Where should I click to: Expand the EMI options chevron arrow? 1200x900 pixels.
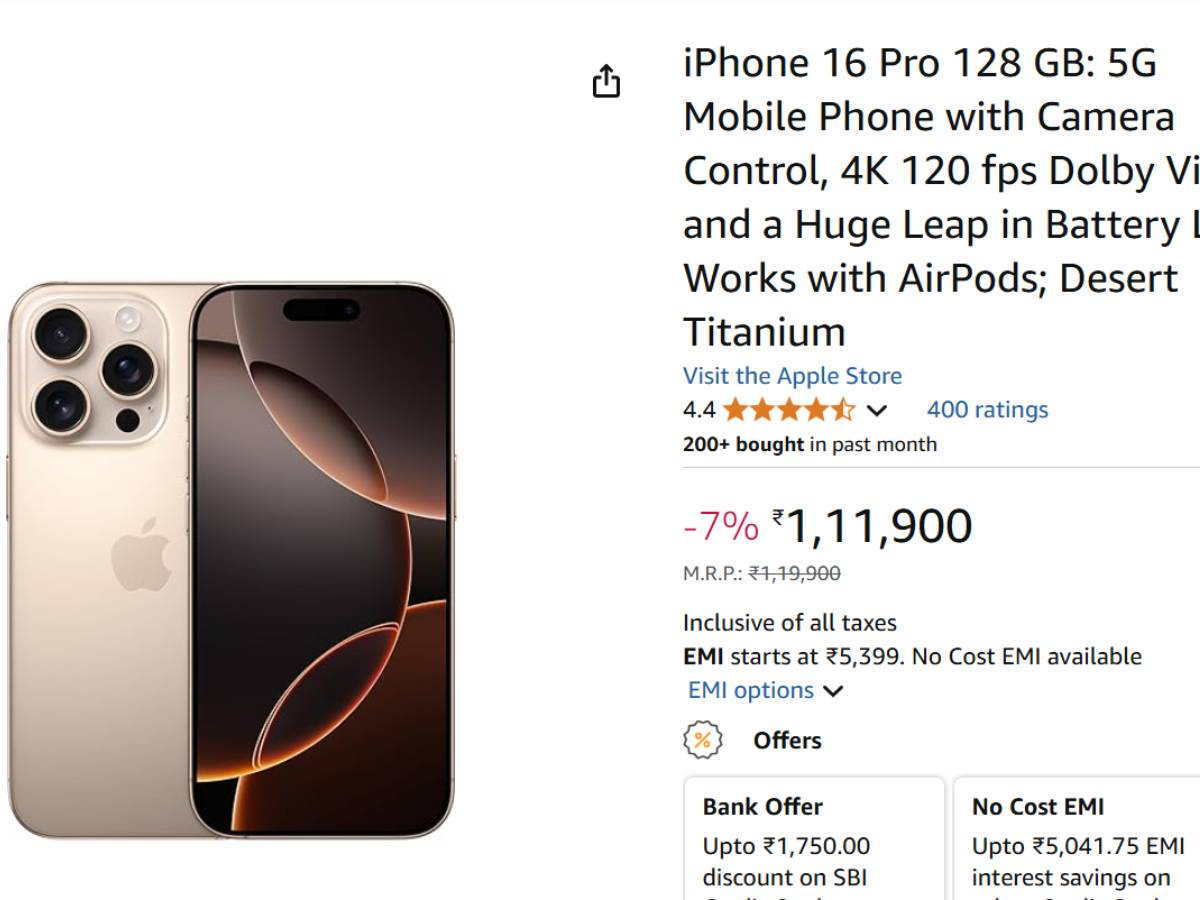[x=833, y=691]
